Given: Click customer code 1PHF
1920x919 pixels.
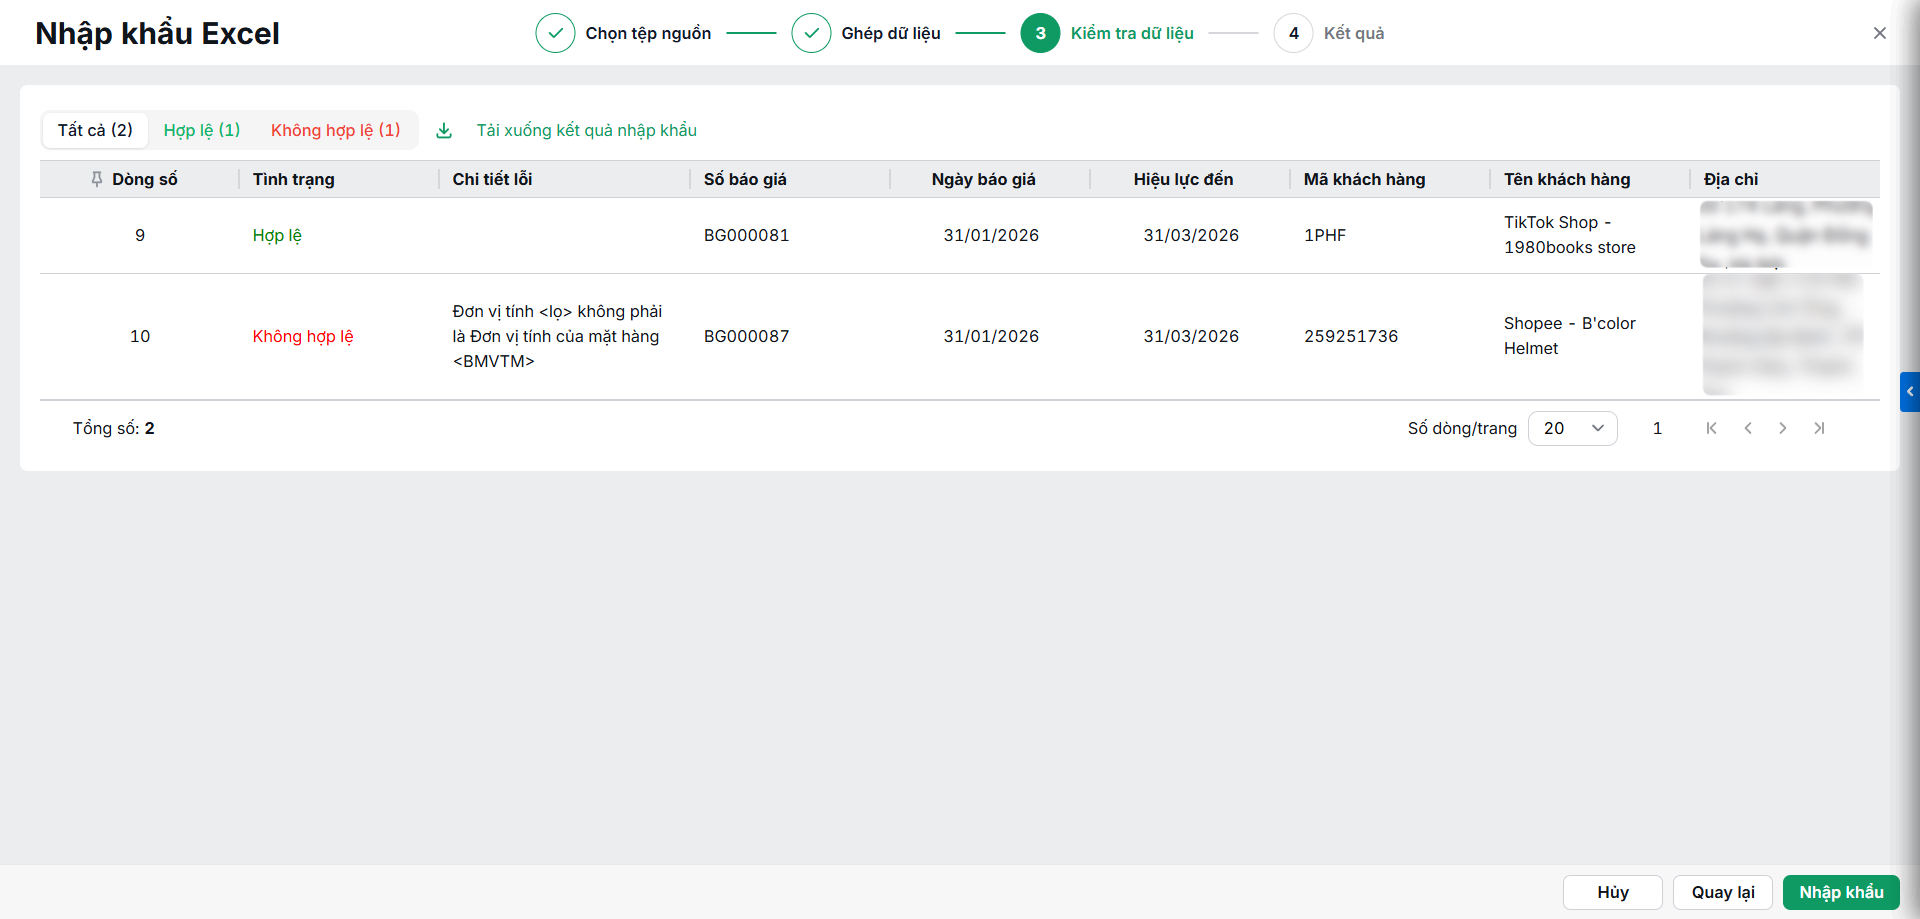Looking at the screenshot, I should [x=1325, y=235].
